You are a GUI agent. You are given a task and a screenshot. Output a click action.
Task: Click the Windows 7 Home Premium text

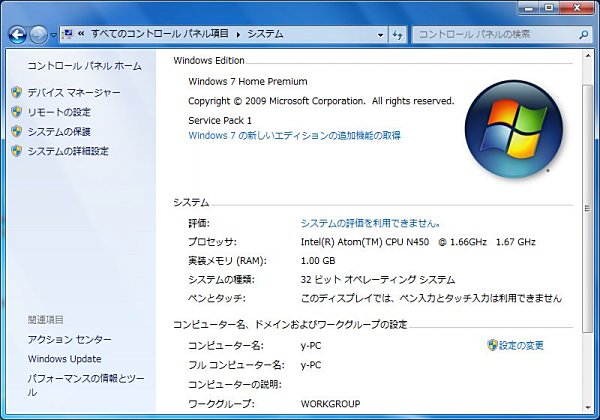(x=248, y=81)
